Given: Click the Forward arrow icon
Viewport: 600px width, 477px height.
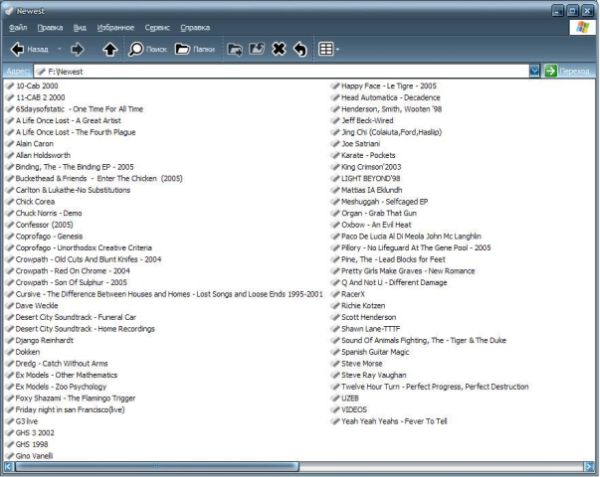Looking at the screenshot, I should pyautogui.click(x=77, y=49).
